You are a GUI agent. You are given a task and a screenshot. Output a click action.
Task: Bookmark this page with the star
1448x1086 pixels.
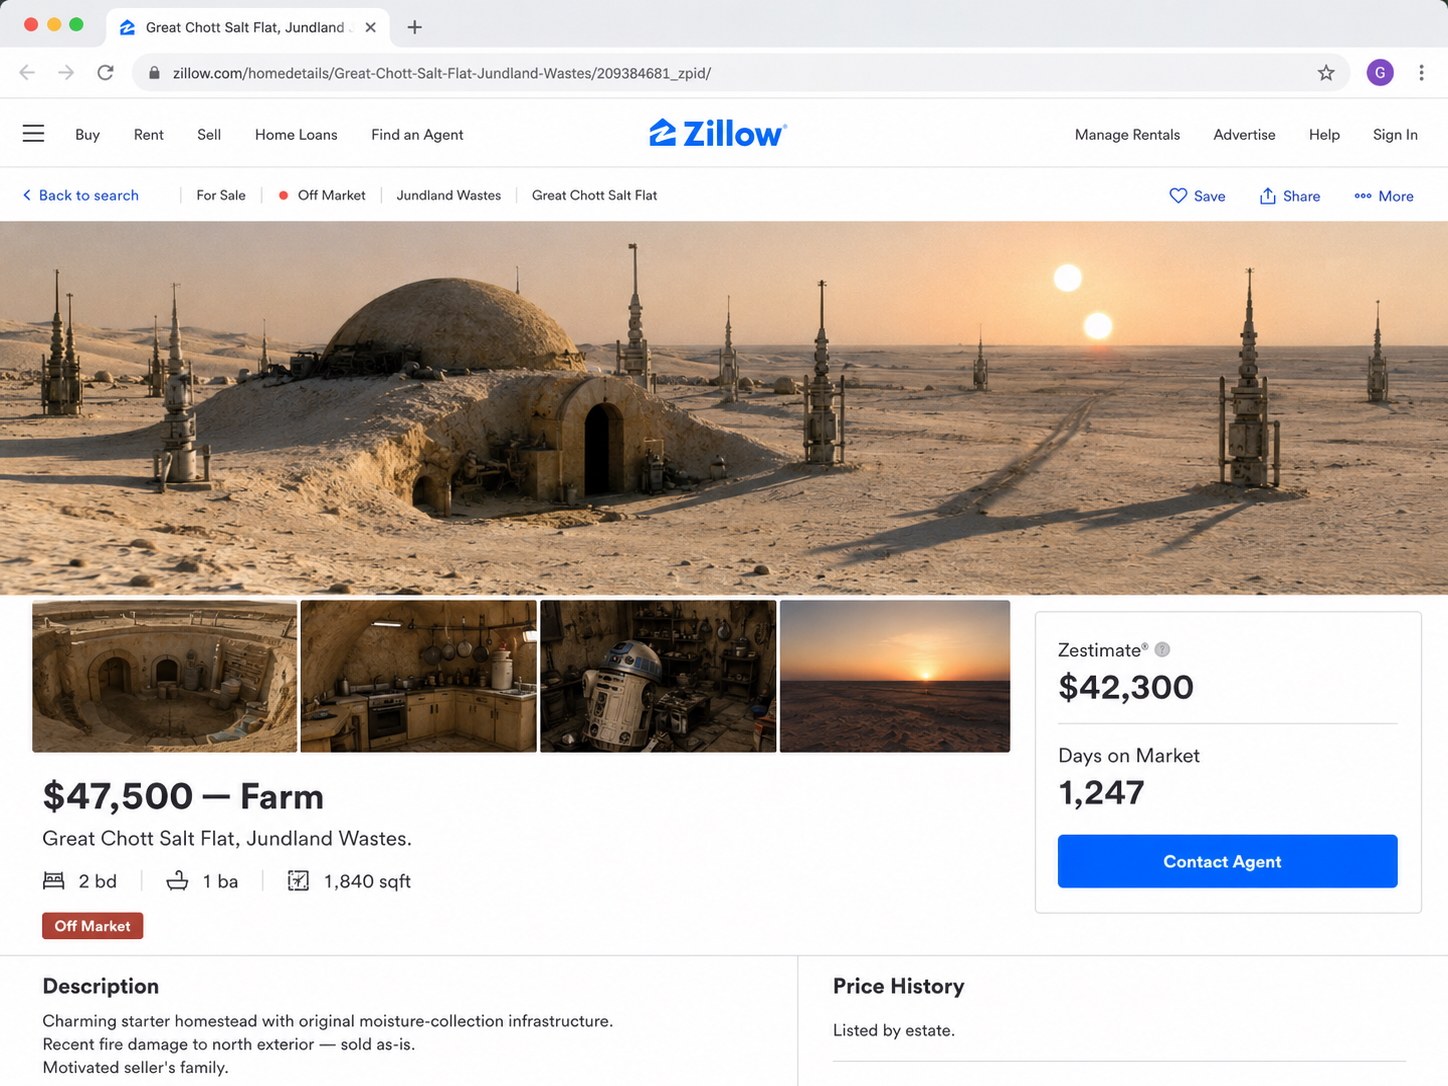pos(1326,72)
